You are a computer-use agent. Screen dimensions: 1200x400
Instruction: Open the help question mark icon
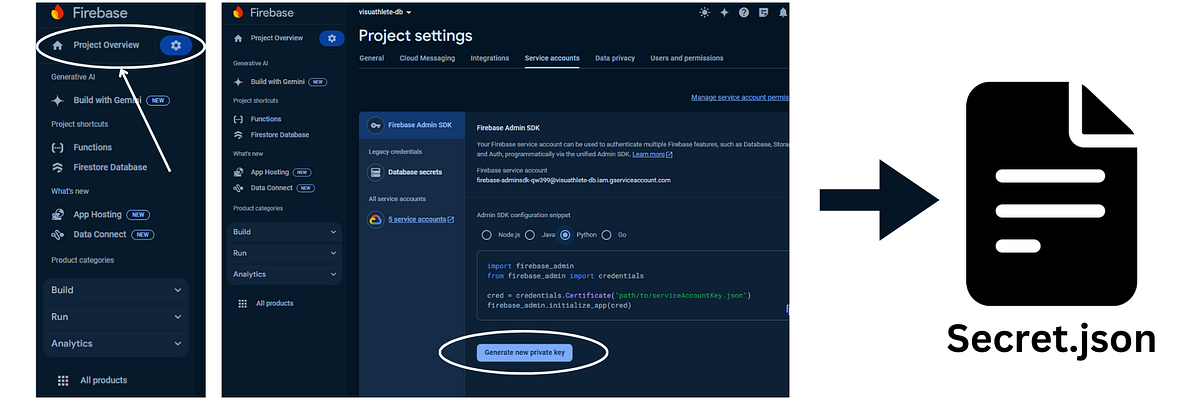744,12
